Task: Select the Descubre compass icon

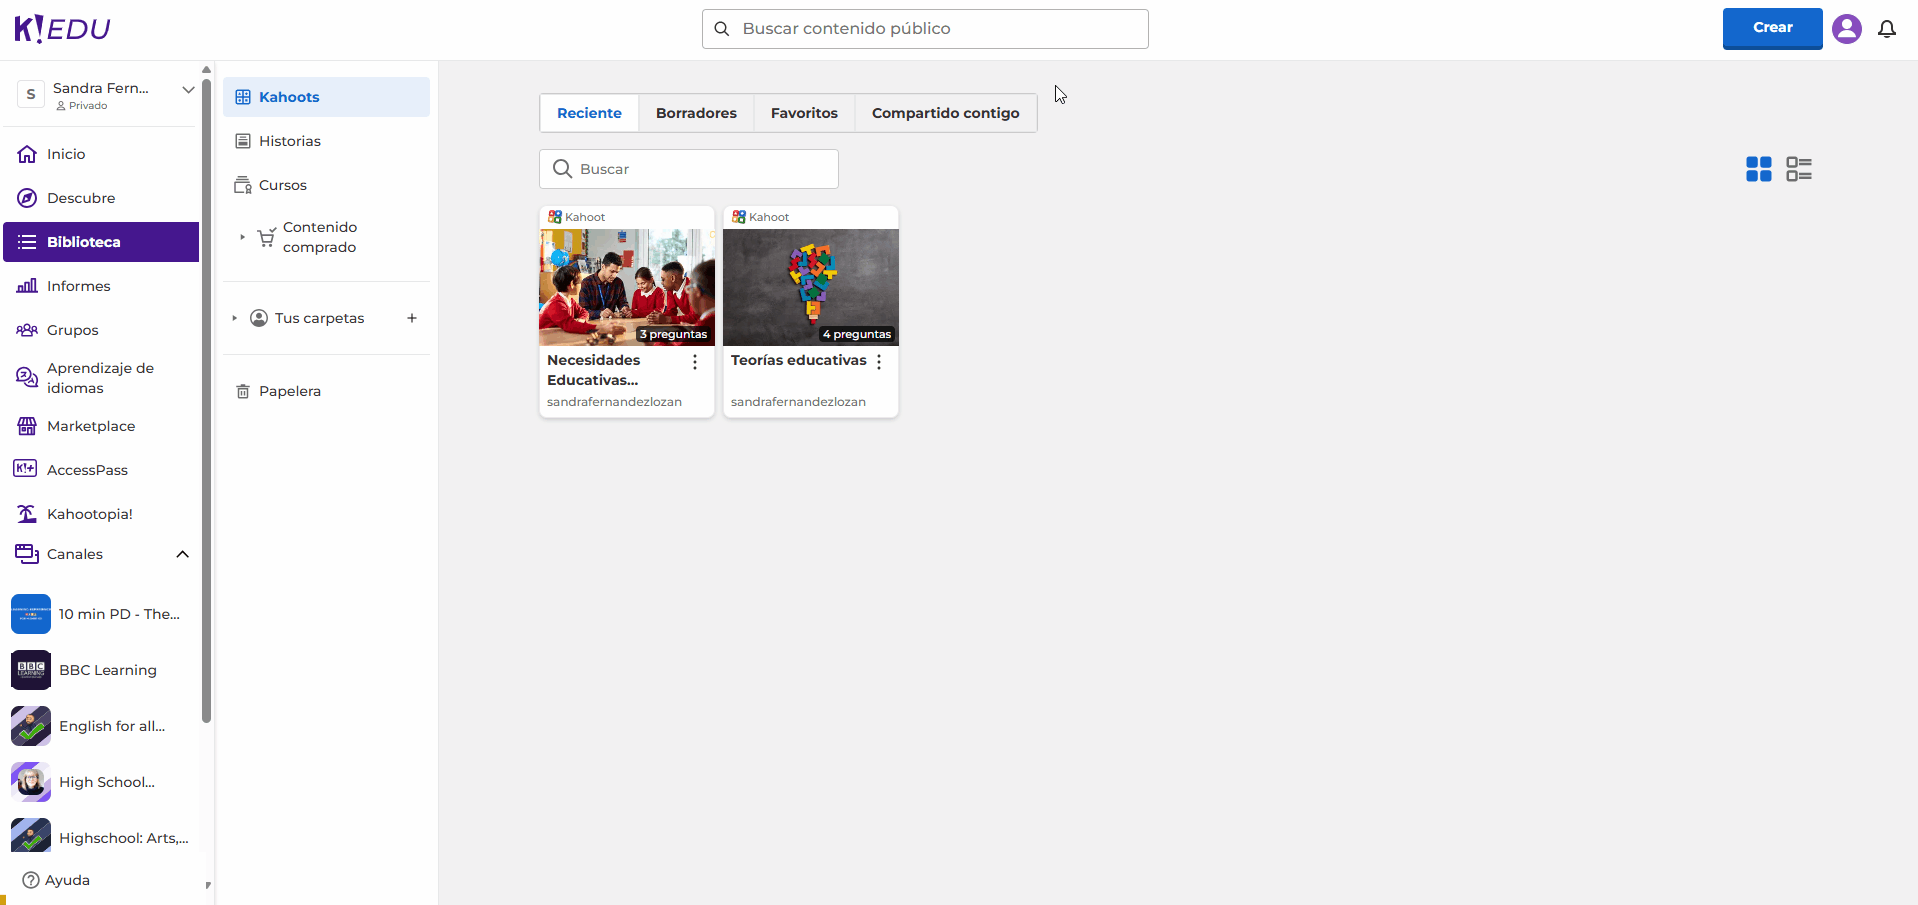Action: [x=27, y=197]
